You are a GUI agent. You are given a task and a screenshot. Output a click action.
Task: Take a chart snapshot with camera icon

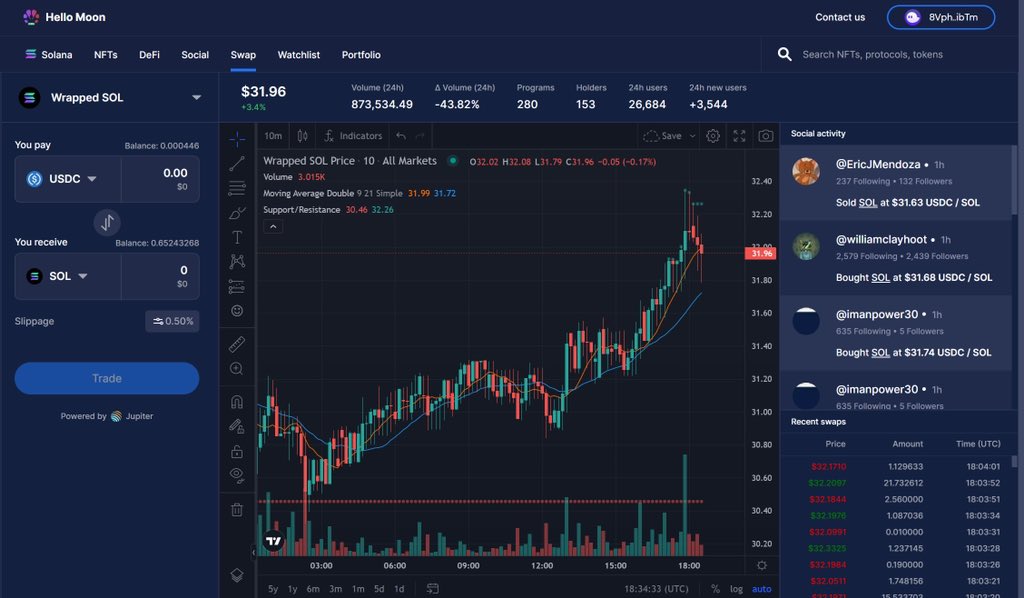(x=765, y=136)
